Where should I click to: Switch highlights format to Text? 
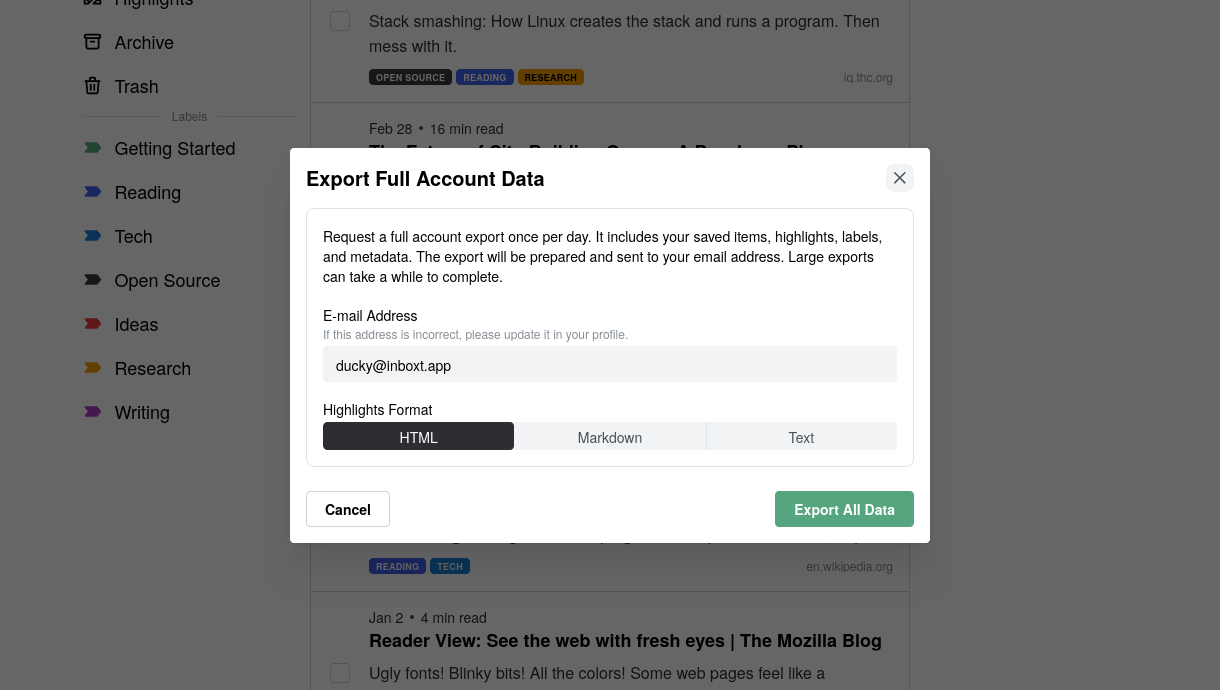800,436
